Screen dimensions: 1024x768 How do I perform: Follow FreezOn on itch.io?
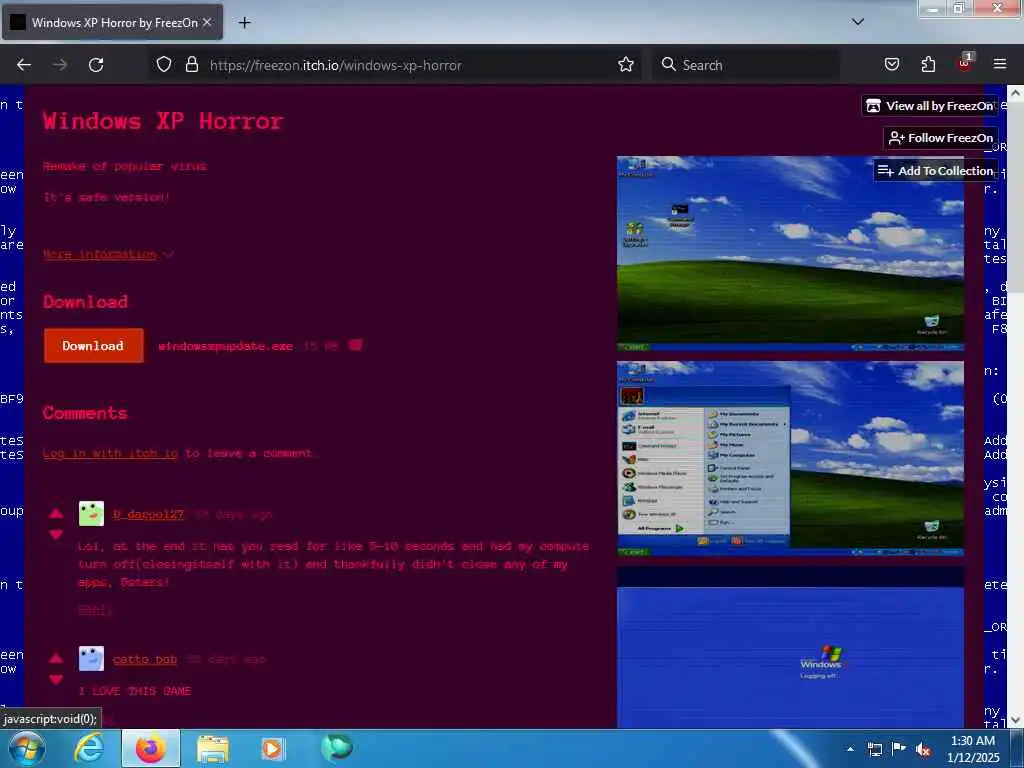pyautogui.click(x=940, y=138)
